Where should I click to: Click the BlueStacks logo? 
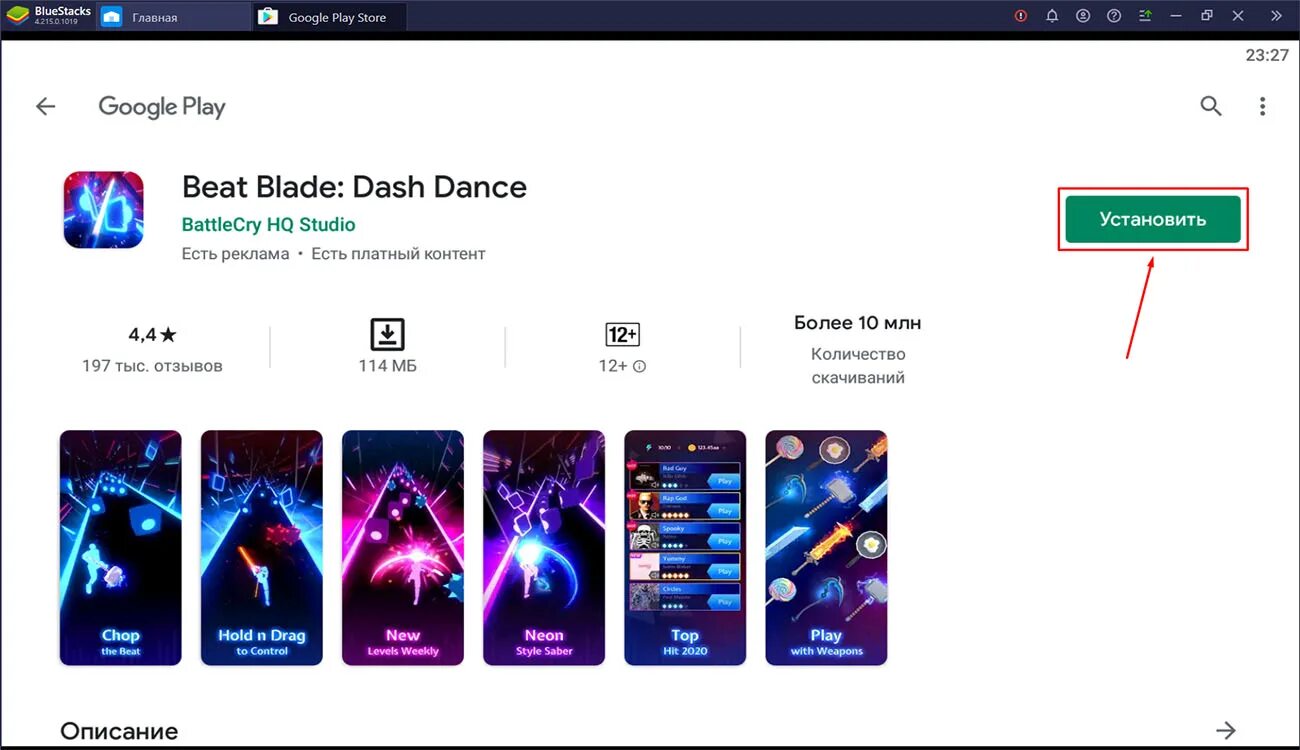(x=18, y=16)
